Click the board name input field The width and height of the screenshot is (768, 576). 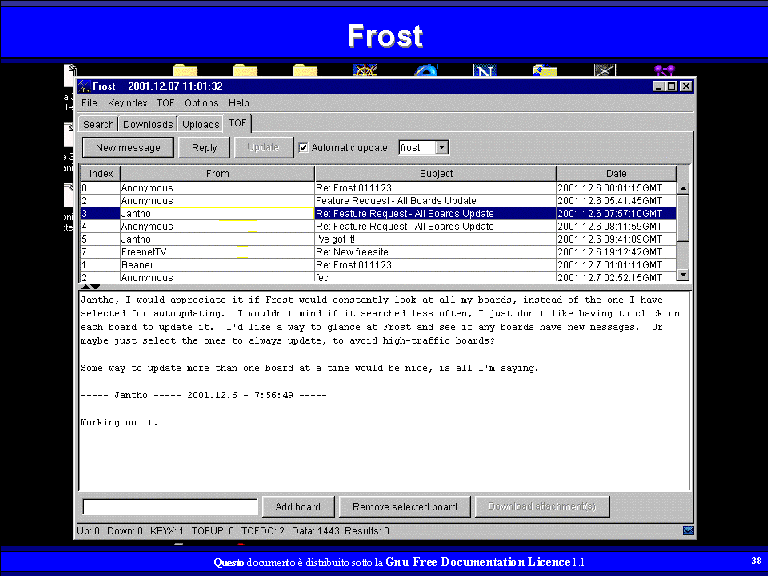pyautogui.click(x=170, y=507)
